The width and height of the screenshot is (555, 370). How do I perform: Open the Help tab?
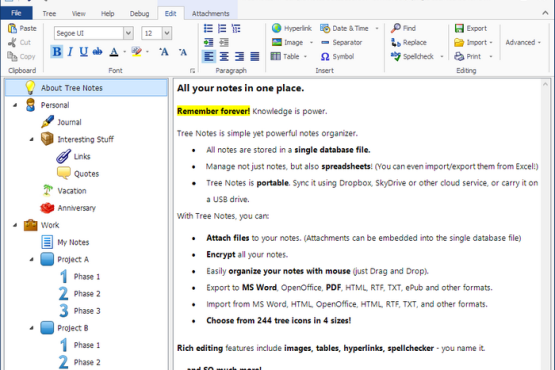[x=107, y=13]
